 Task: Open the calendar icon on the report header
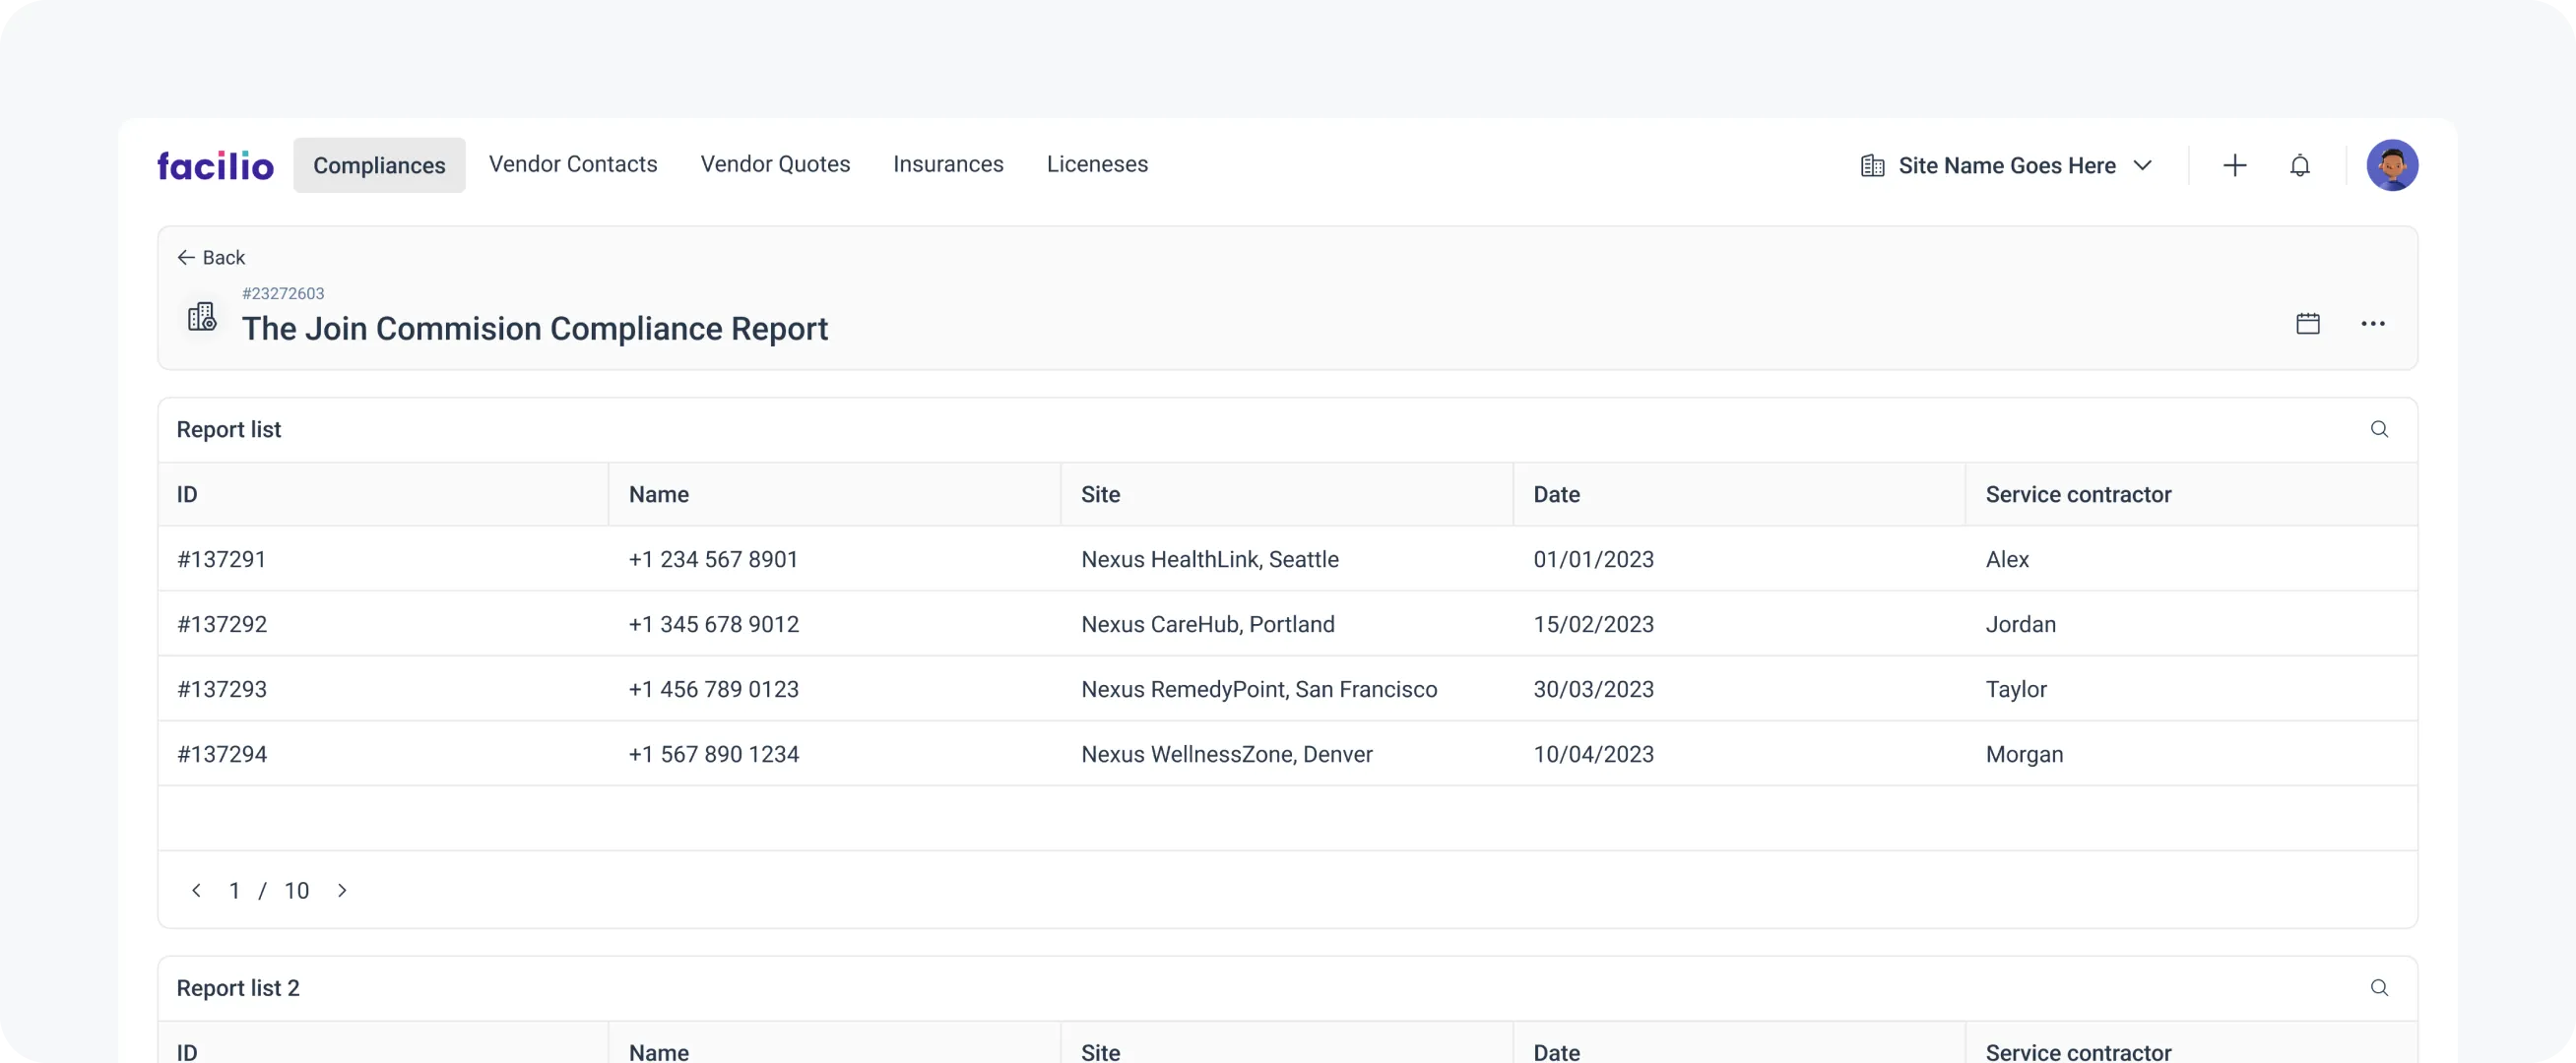(x=2308, y=323)
